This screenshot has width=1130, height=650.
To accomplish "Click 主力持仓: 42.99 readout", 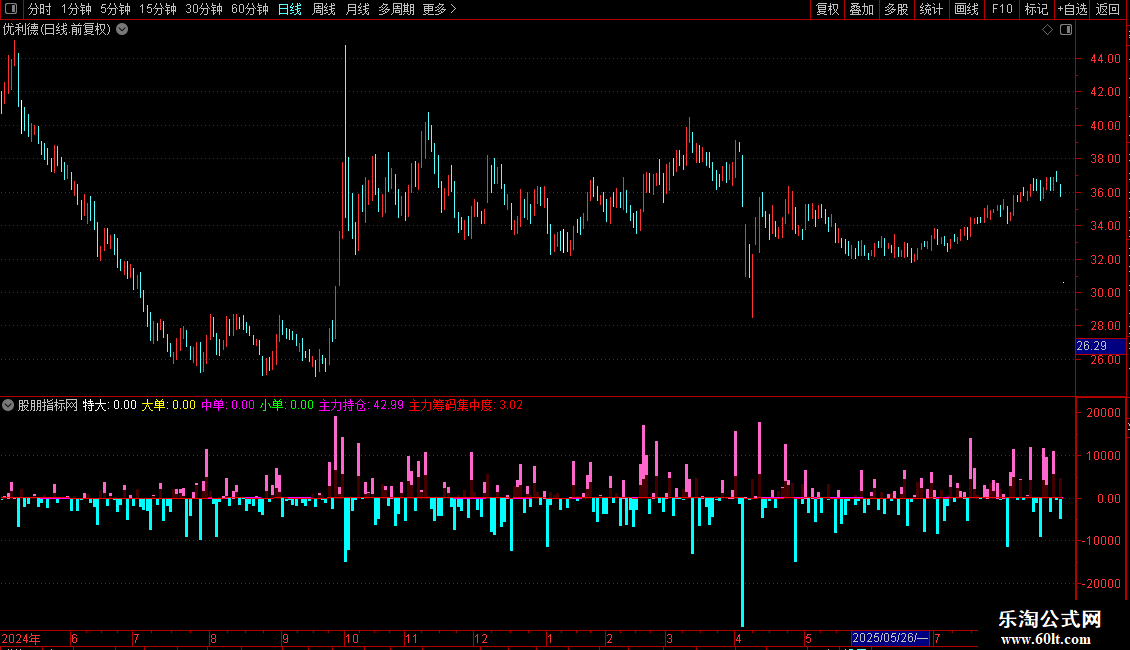I will point(361,405).
